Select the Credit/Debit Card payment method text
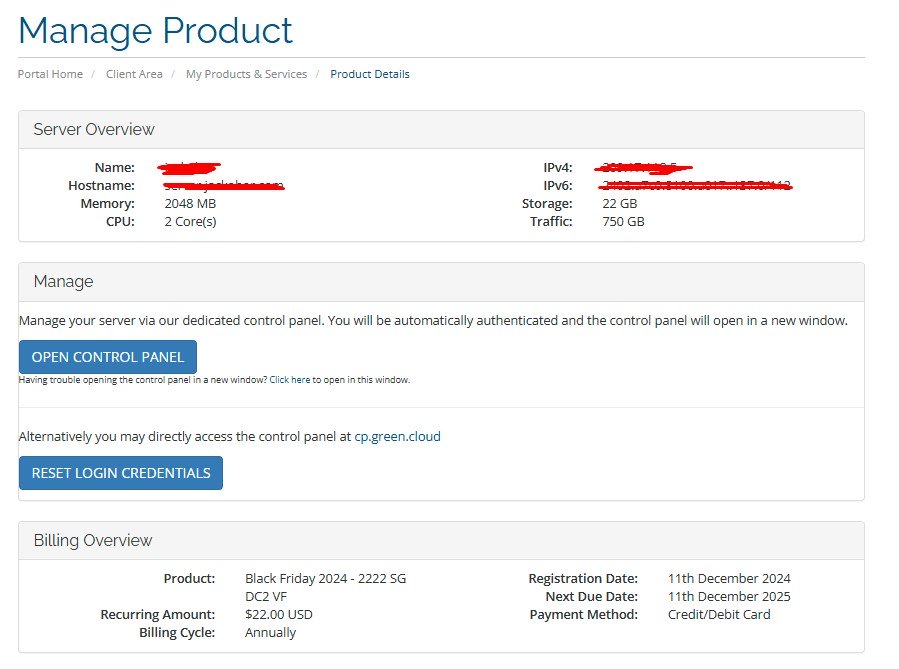The image size is (899, 669). point(719,614)
